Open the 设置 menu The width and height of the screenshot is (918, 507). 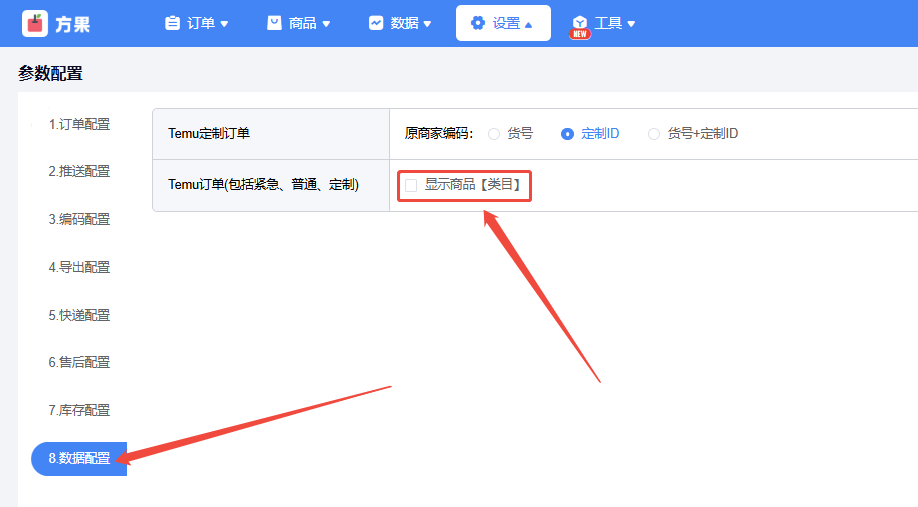click(x=503, y=23)
